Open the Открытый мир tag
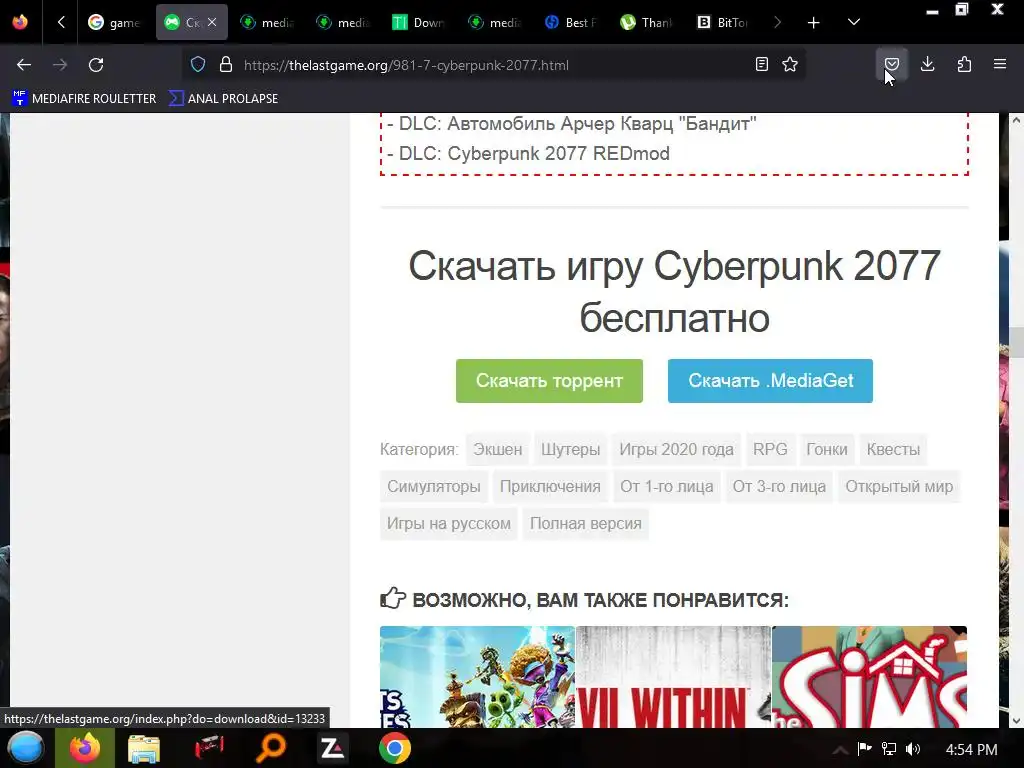Viewport: 1024px width, 768px height. point(899,487)
